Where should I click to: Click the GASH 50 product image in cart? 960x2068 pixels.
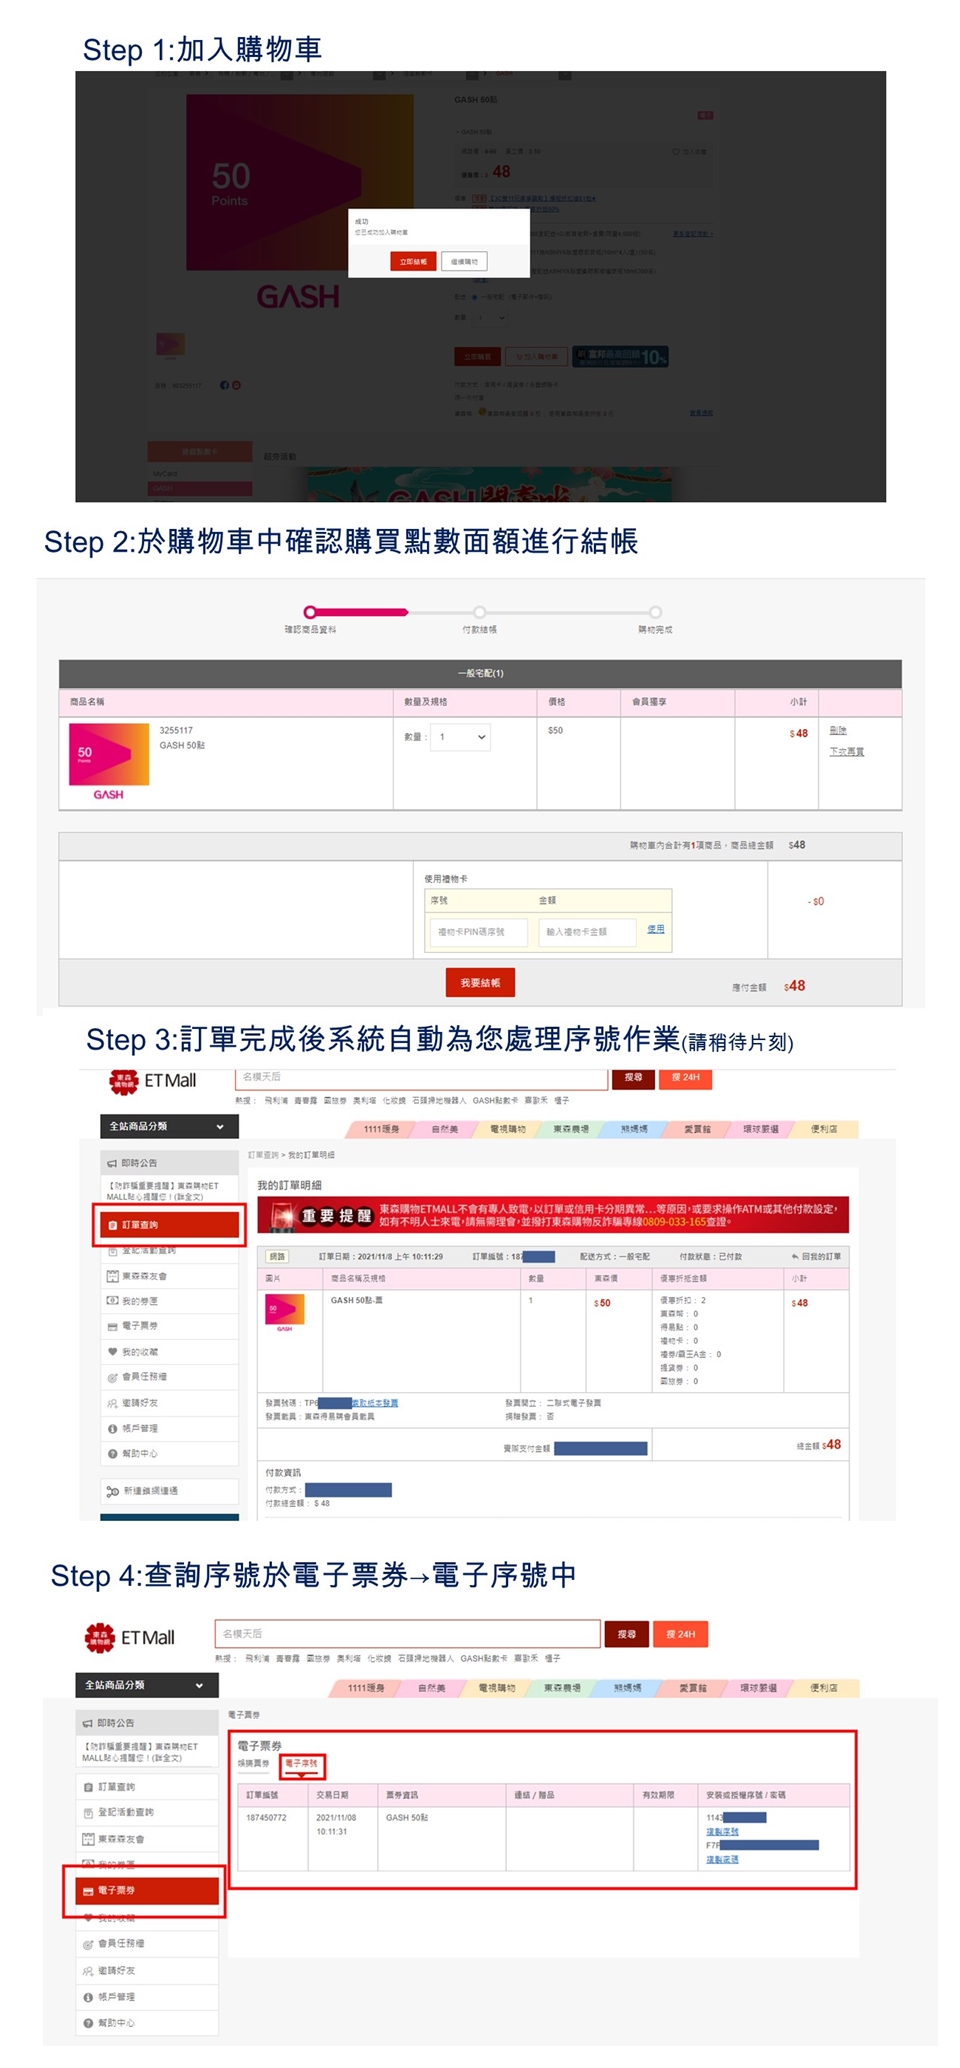(108, 759)
